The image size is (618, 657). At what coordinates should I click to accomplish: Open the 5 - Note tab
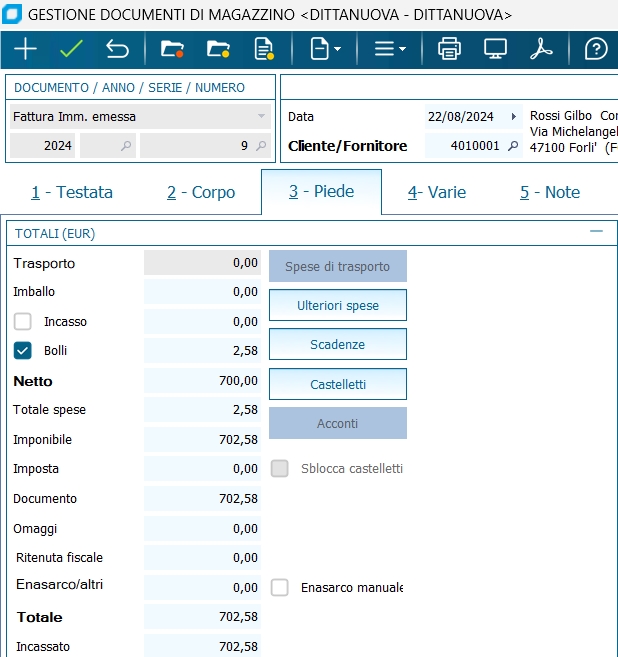pyautogui.click(x=550, y=192)
